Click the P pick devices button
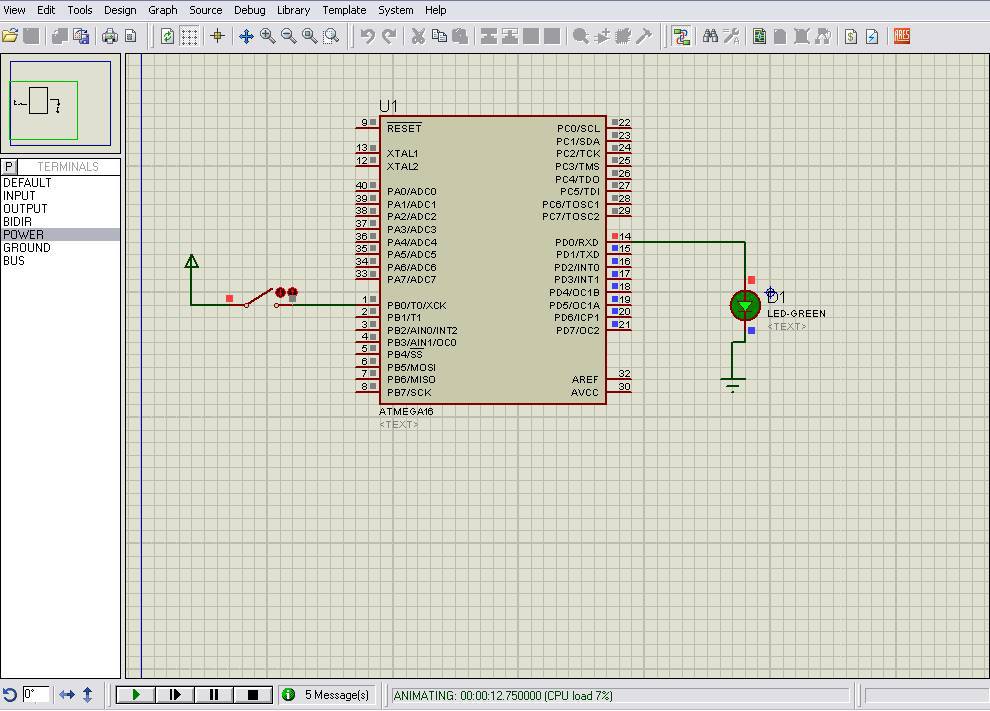The image size is (990, 711). (x=9, y=167)
